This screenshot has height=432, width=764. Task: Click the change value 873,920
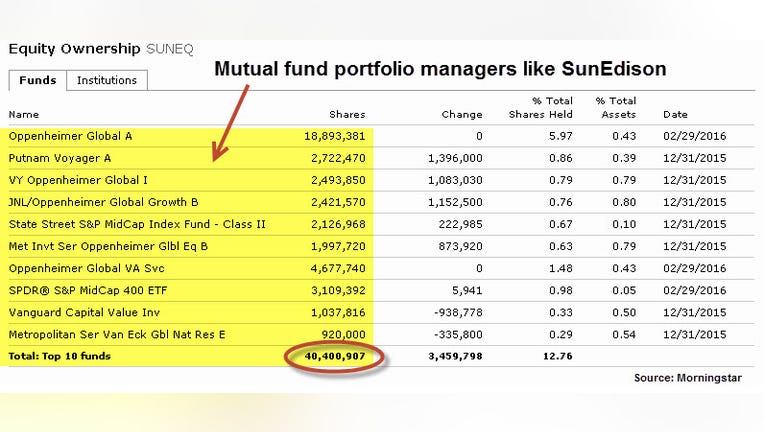coord(460,246)
